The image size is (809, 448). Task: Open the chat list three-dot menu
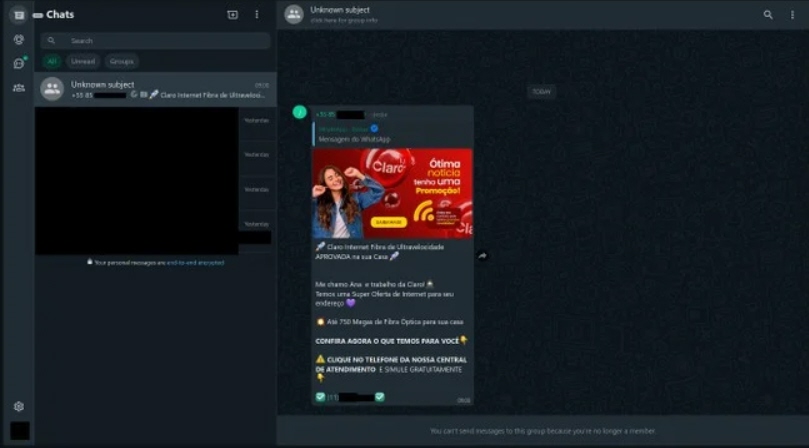(x=257, y=14)
